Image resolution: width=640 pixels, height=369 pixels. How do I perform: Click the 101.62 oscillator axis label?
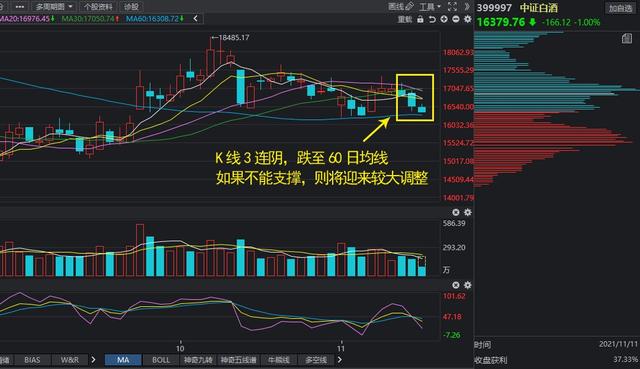454,296
